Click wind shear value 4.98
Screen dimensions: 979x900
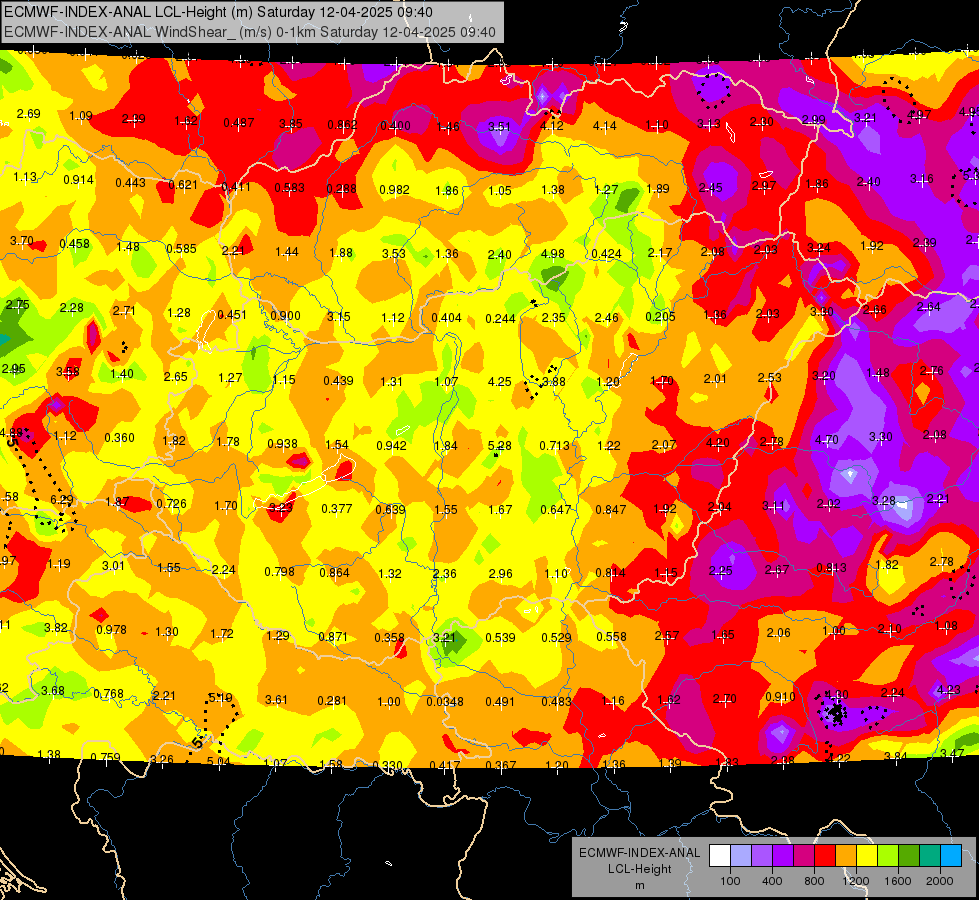pyautogui.click(x=553, y=254)
